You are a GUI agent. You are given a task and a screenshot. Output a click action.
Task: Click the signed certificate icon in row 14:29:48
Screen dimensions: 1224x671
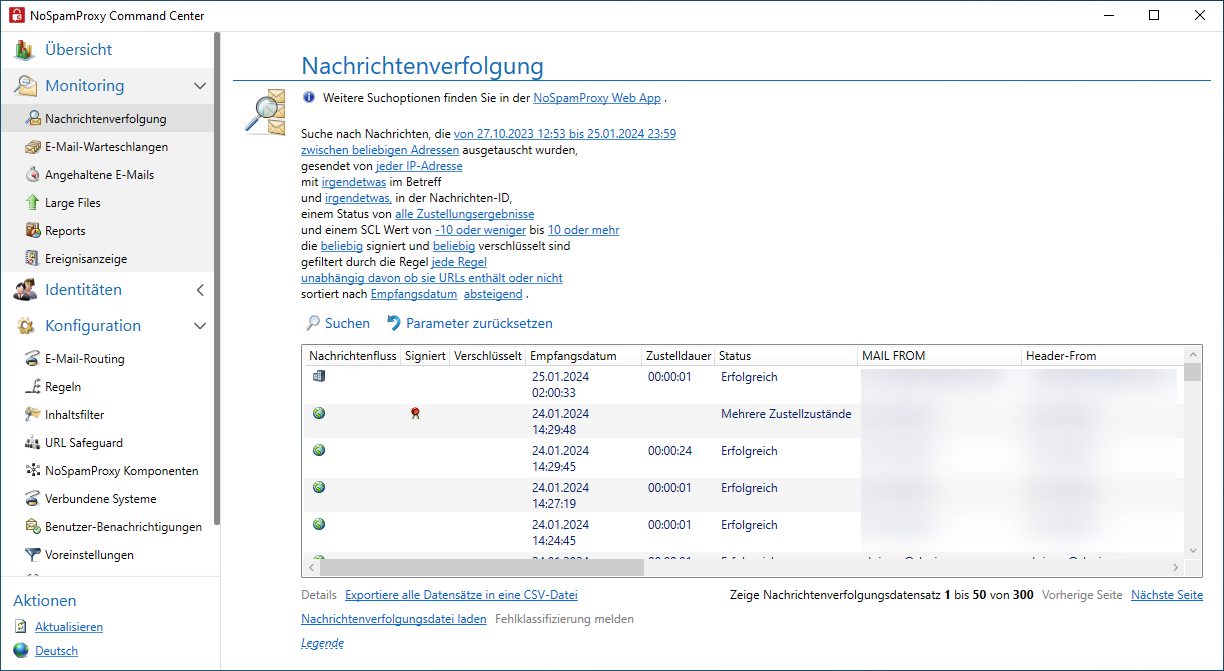pos(415,413)
